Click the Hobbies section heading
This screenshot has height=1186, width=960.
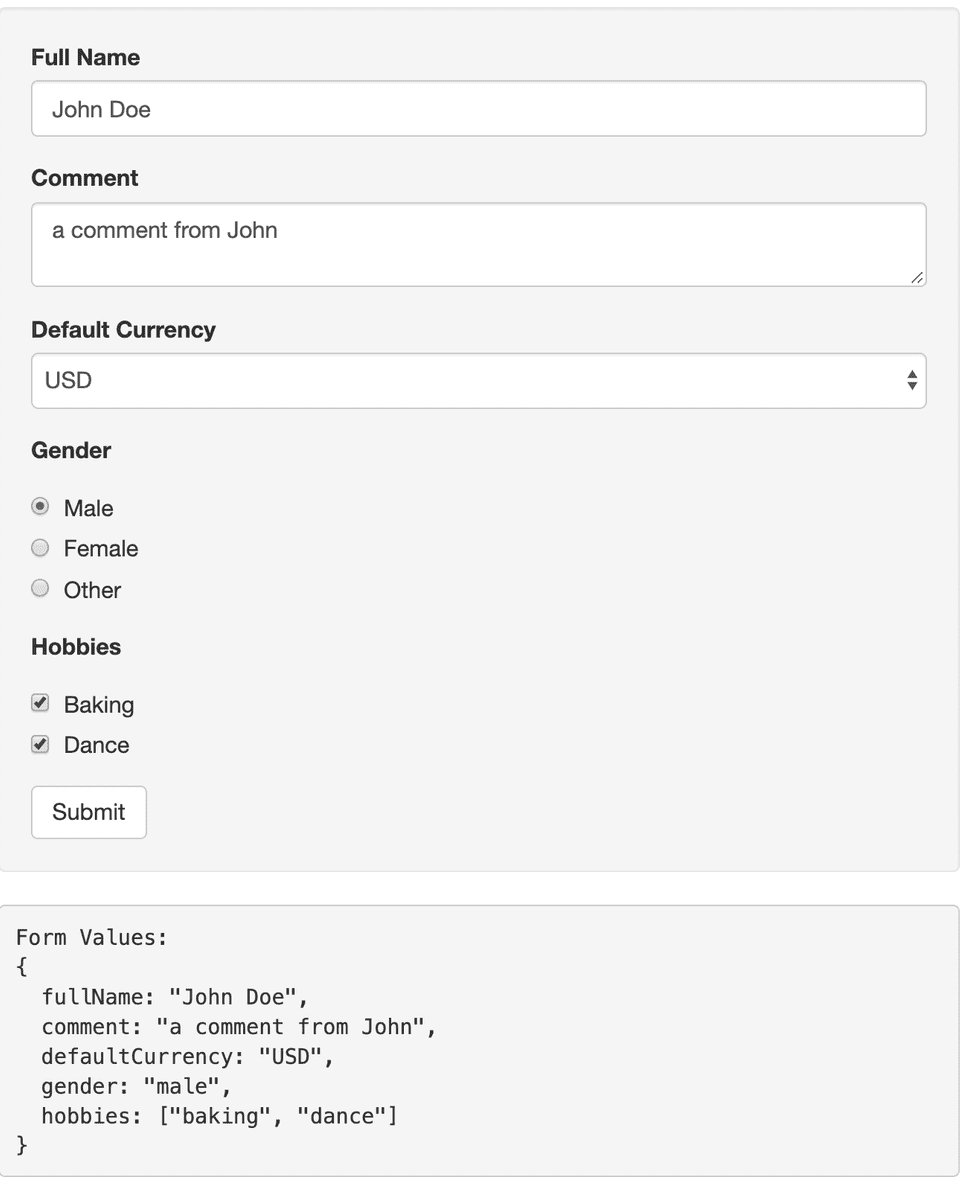76,647
